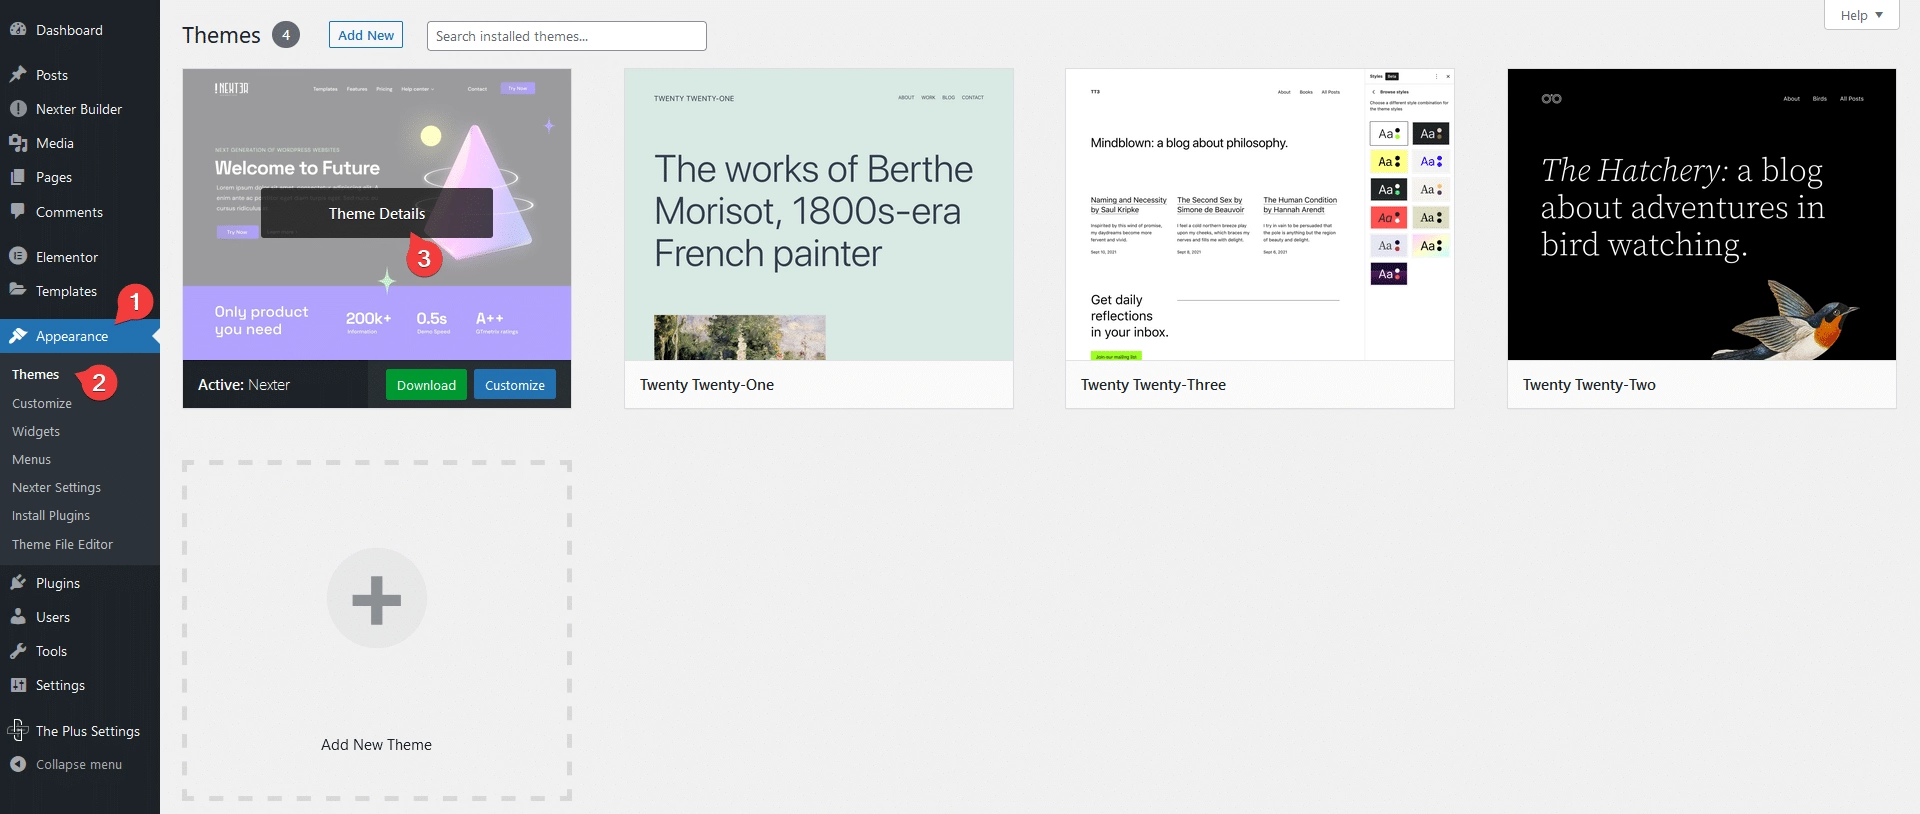Go to Menus submenu
Screen dimensions: 1920x814
pos(32,459)
